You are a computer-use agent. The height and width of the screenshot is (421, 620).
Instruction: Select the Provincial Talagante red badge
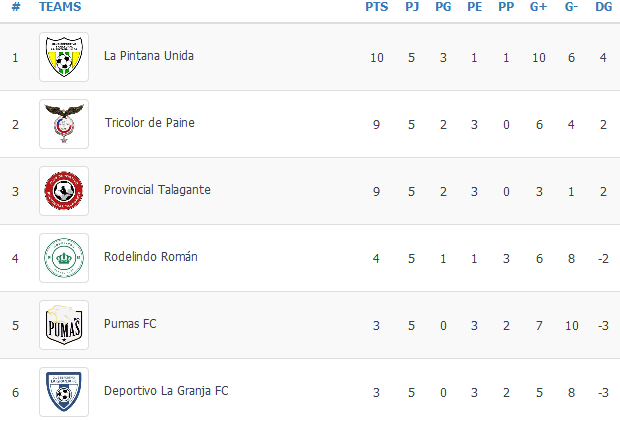(x=64, y=191)
